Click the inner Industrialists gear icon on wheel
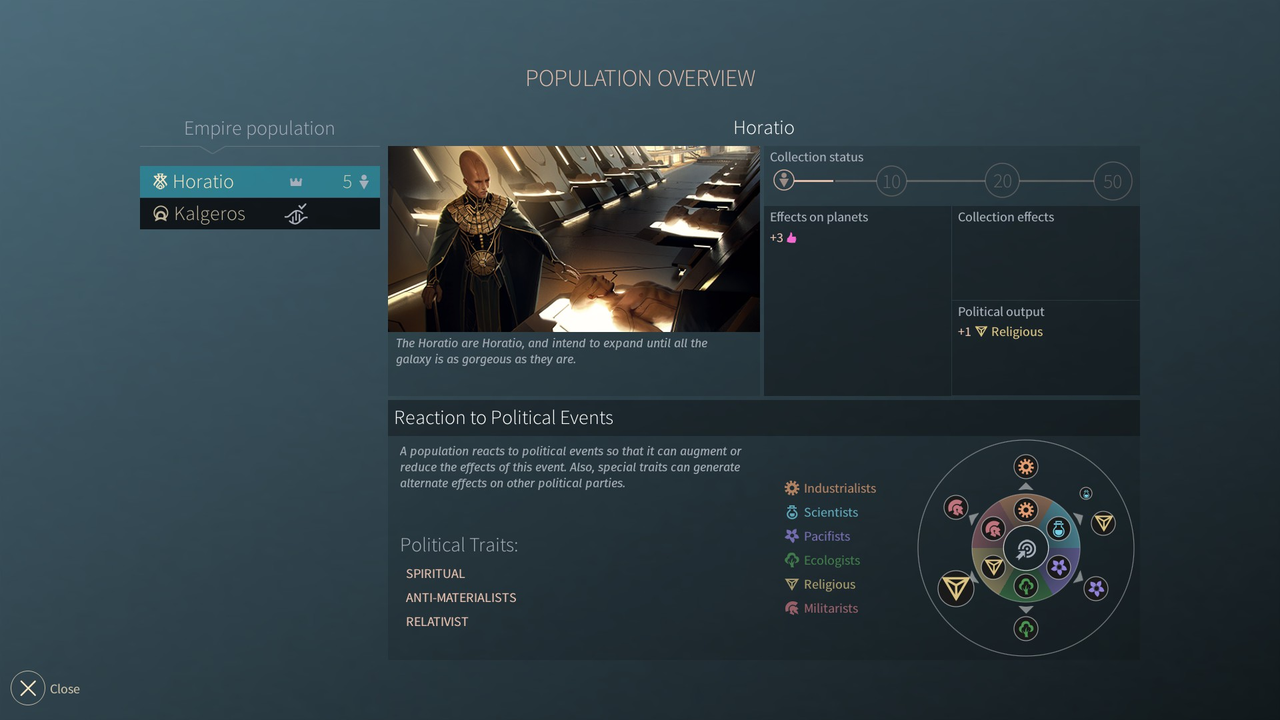Image resolution: width=1280 pixels, height=720 pixels. coord(1026,510)
